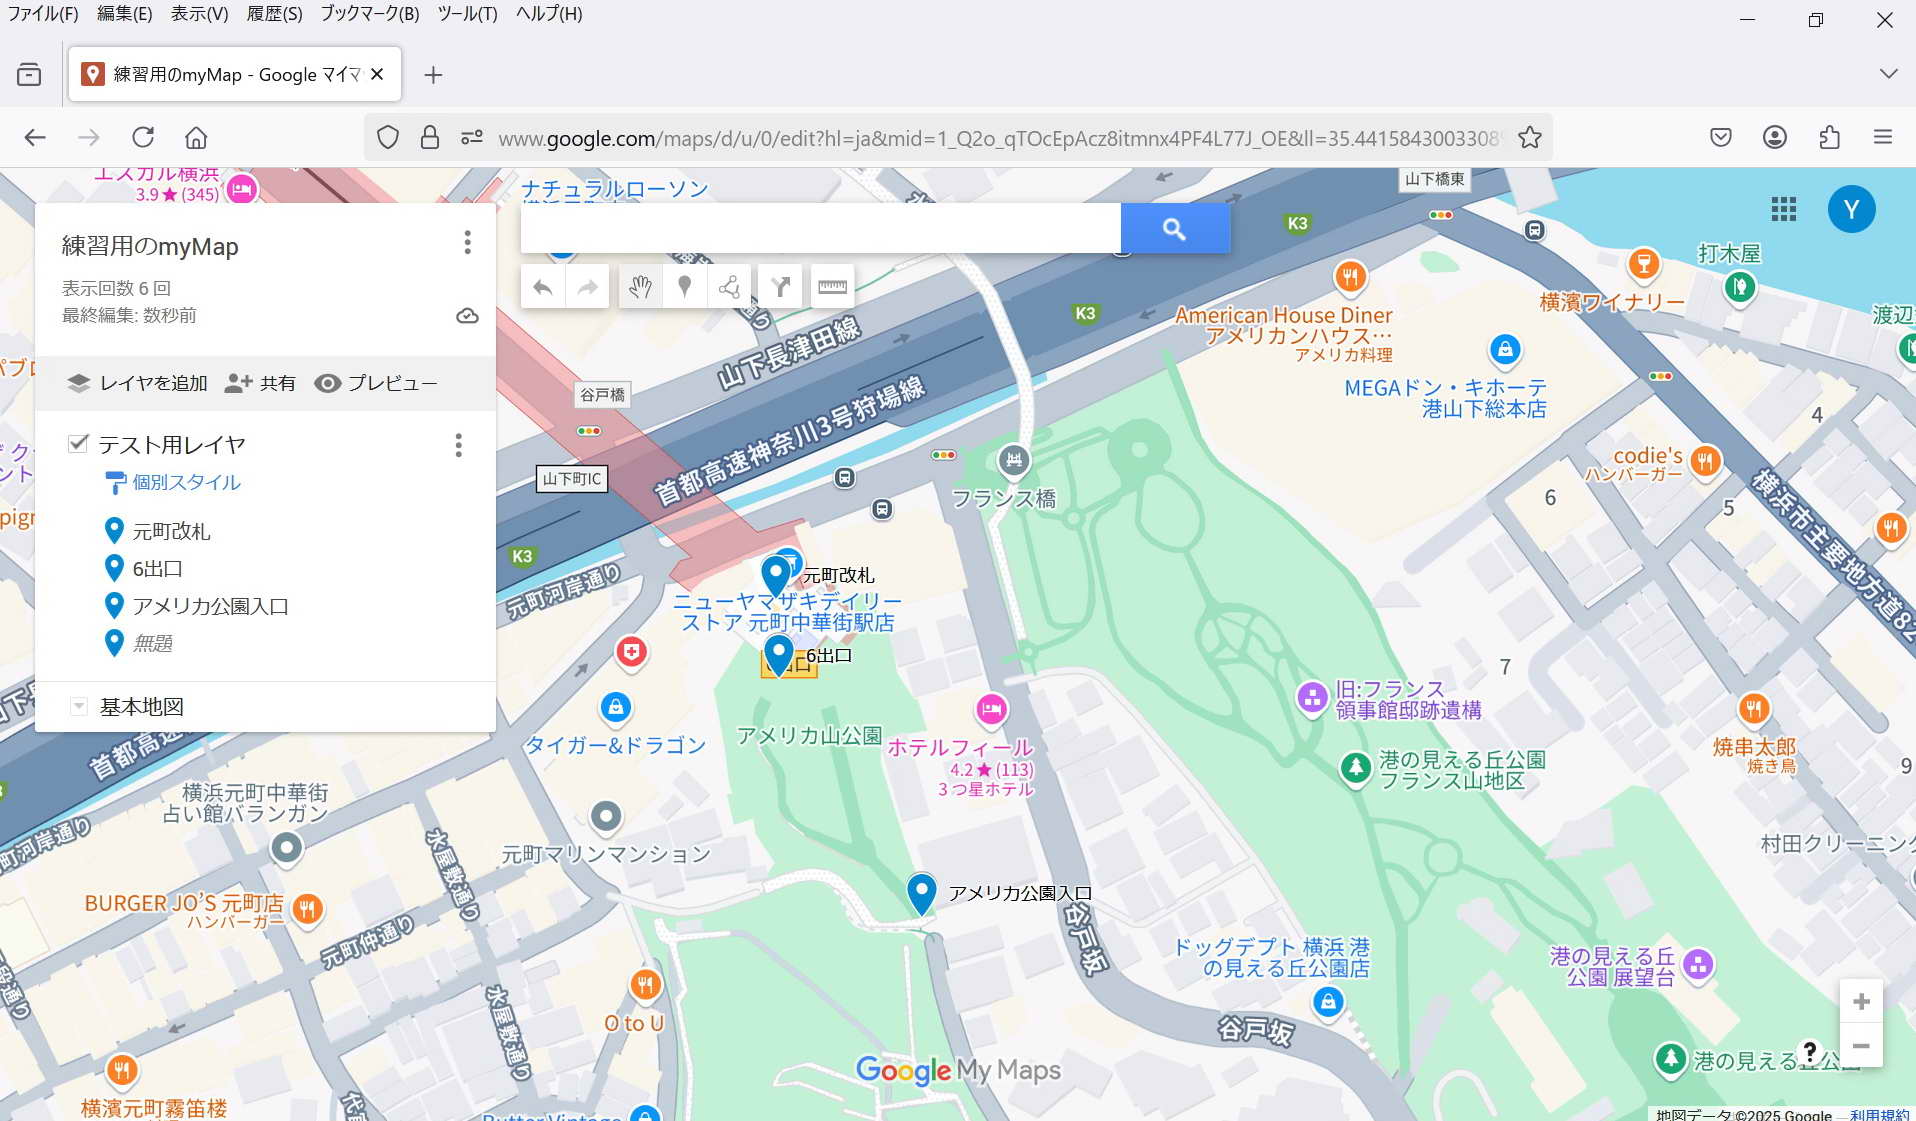The image size is (1916, 1121).
Task: Click the help question mark icon
Action: pyautogui.click(x=1809, y=1051)
